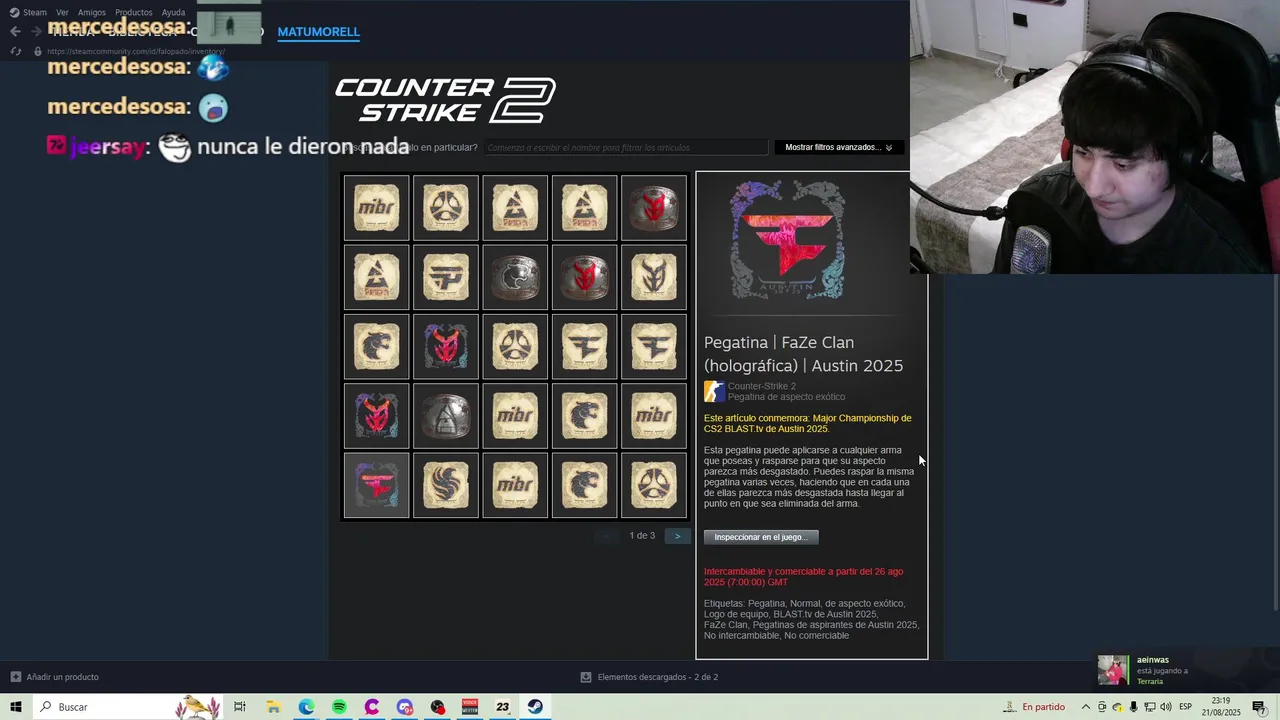Go to next inventory page arrow
Screen dimensions: 1280x720
click(x=677, y=536)
